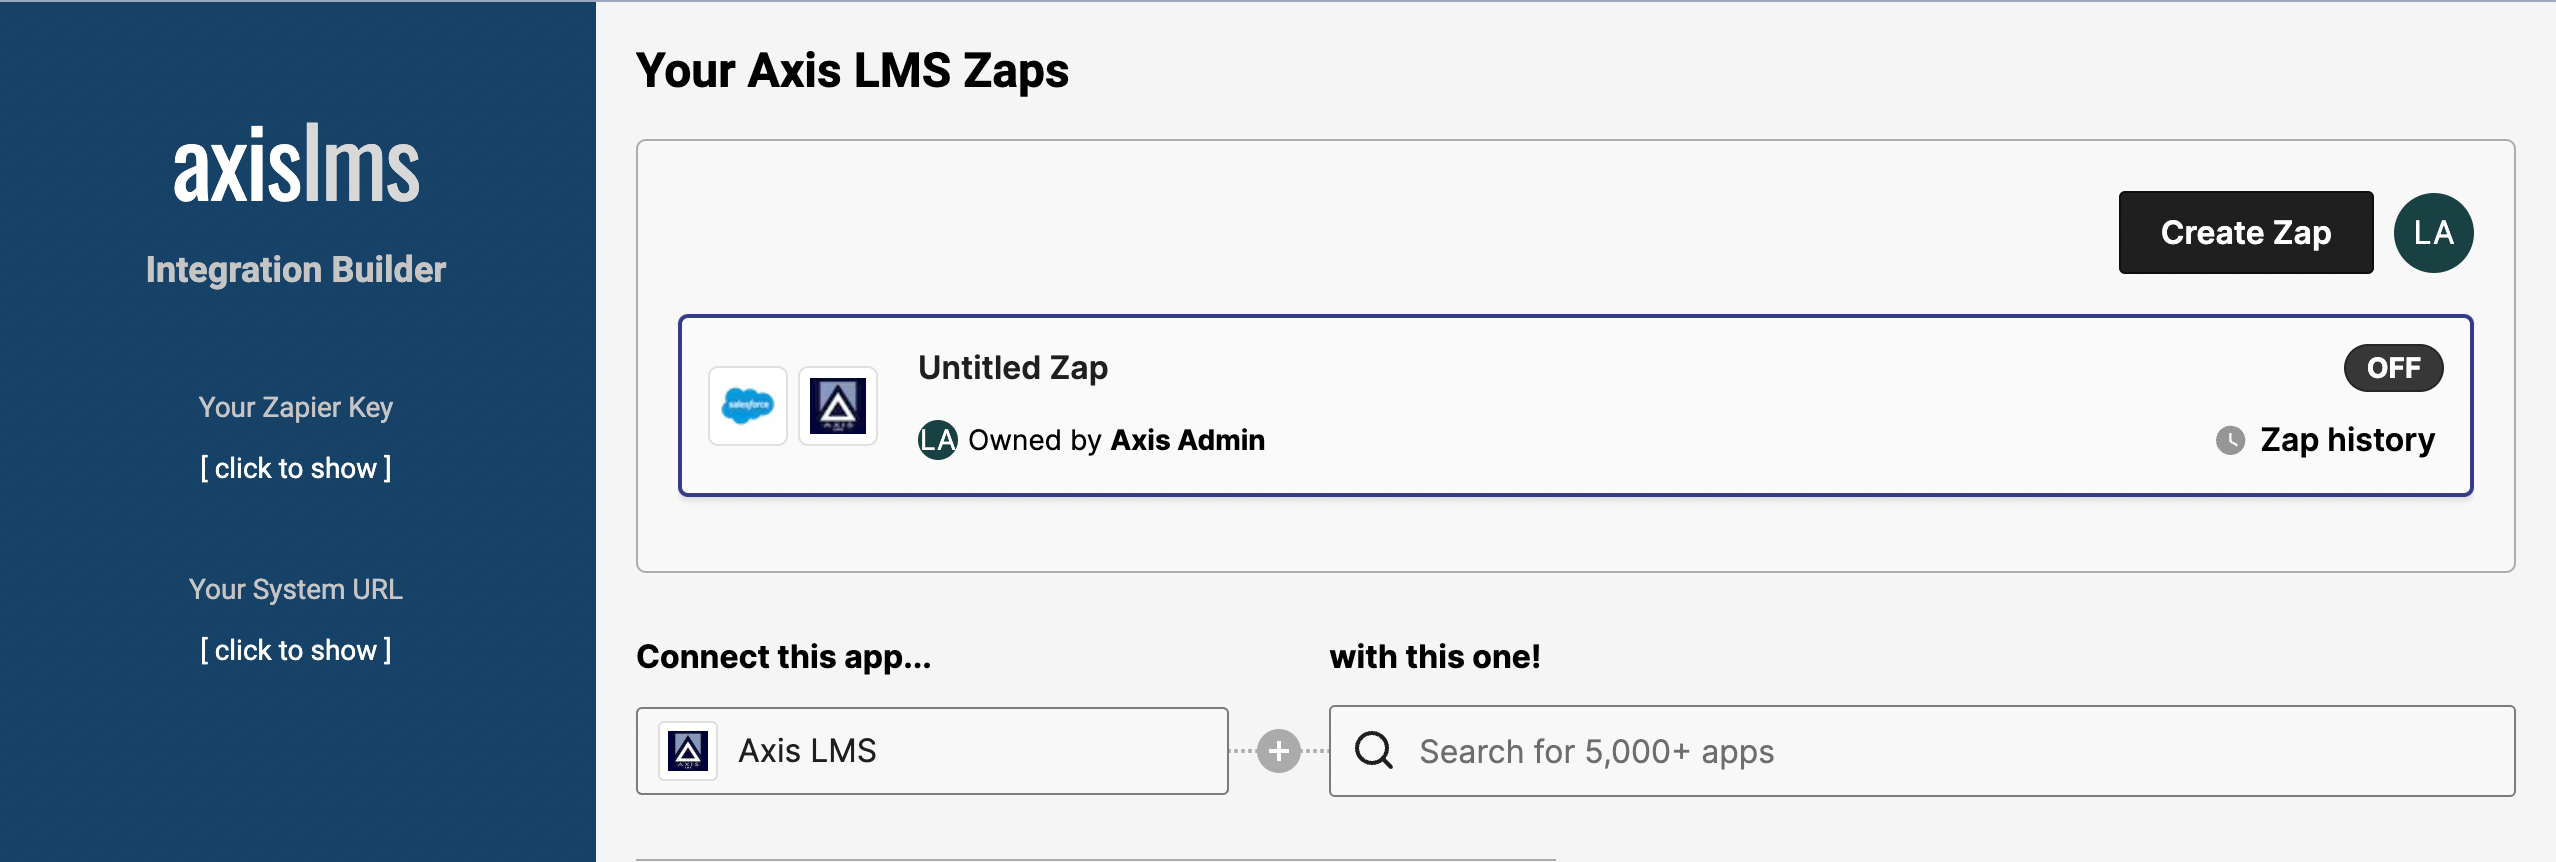Viewport: 2556px width, 862px height.
Task: Click the LA user avatar beside Create Zap
Action: coord(2433,233)
